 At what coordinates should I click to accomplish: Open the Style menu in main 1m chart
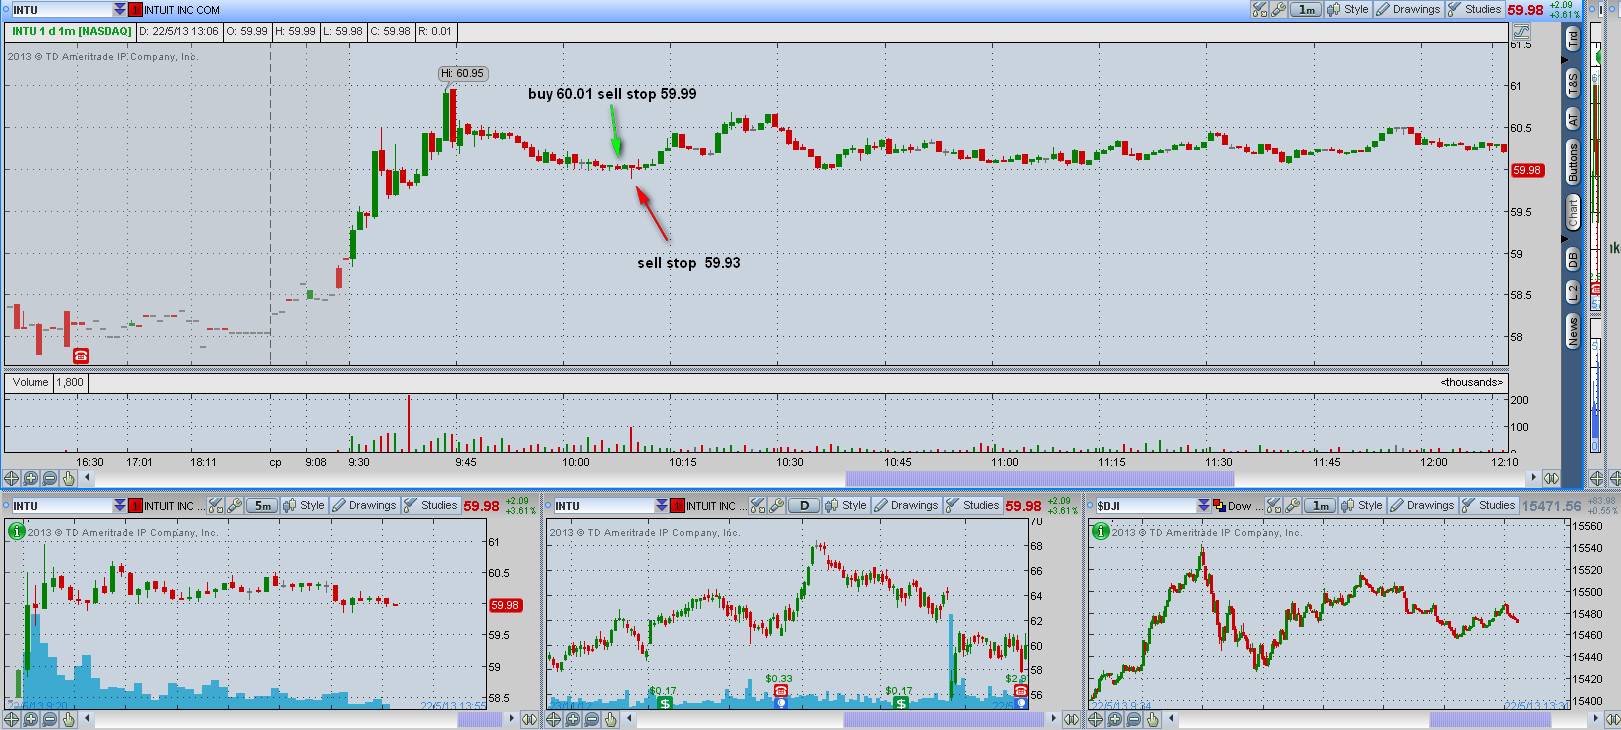click(1347, 9)
